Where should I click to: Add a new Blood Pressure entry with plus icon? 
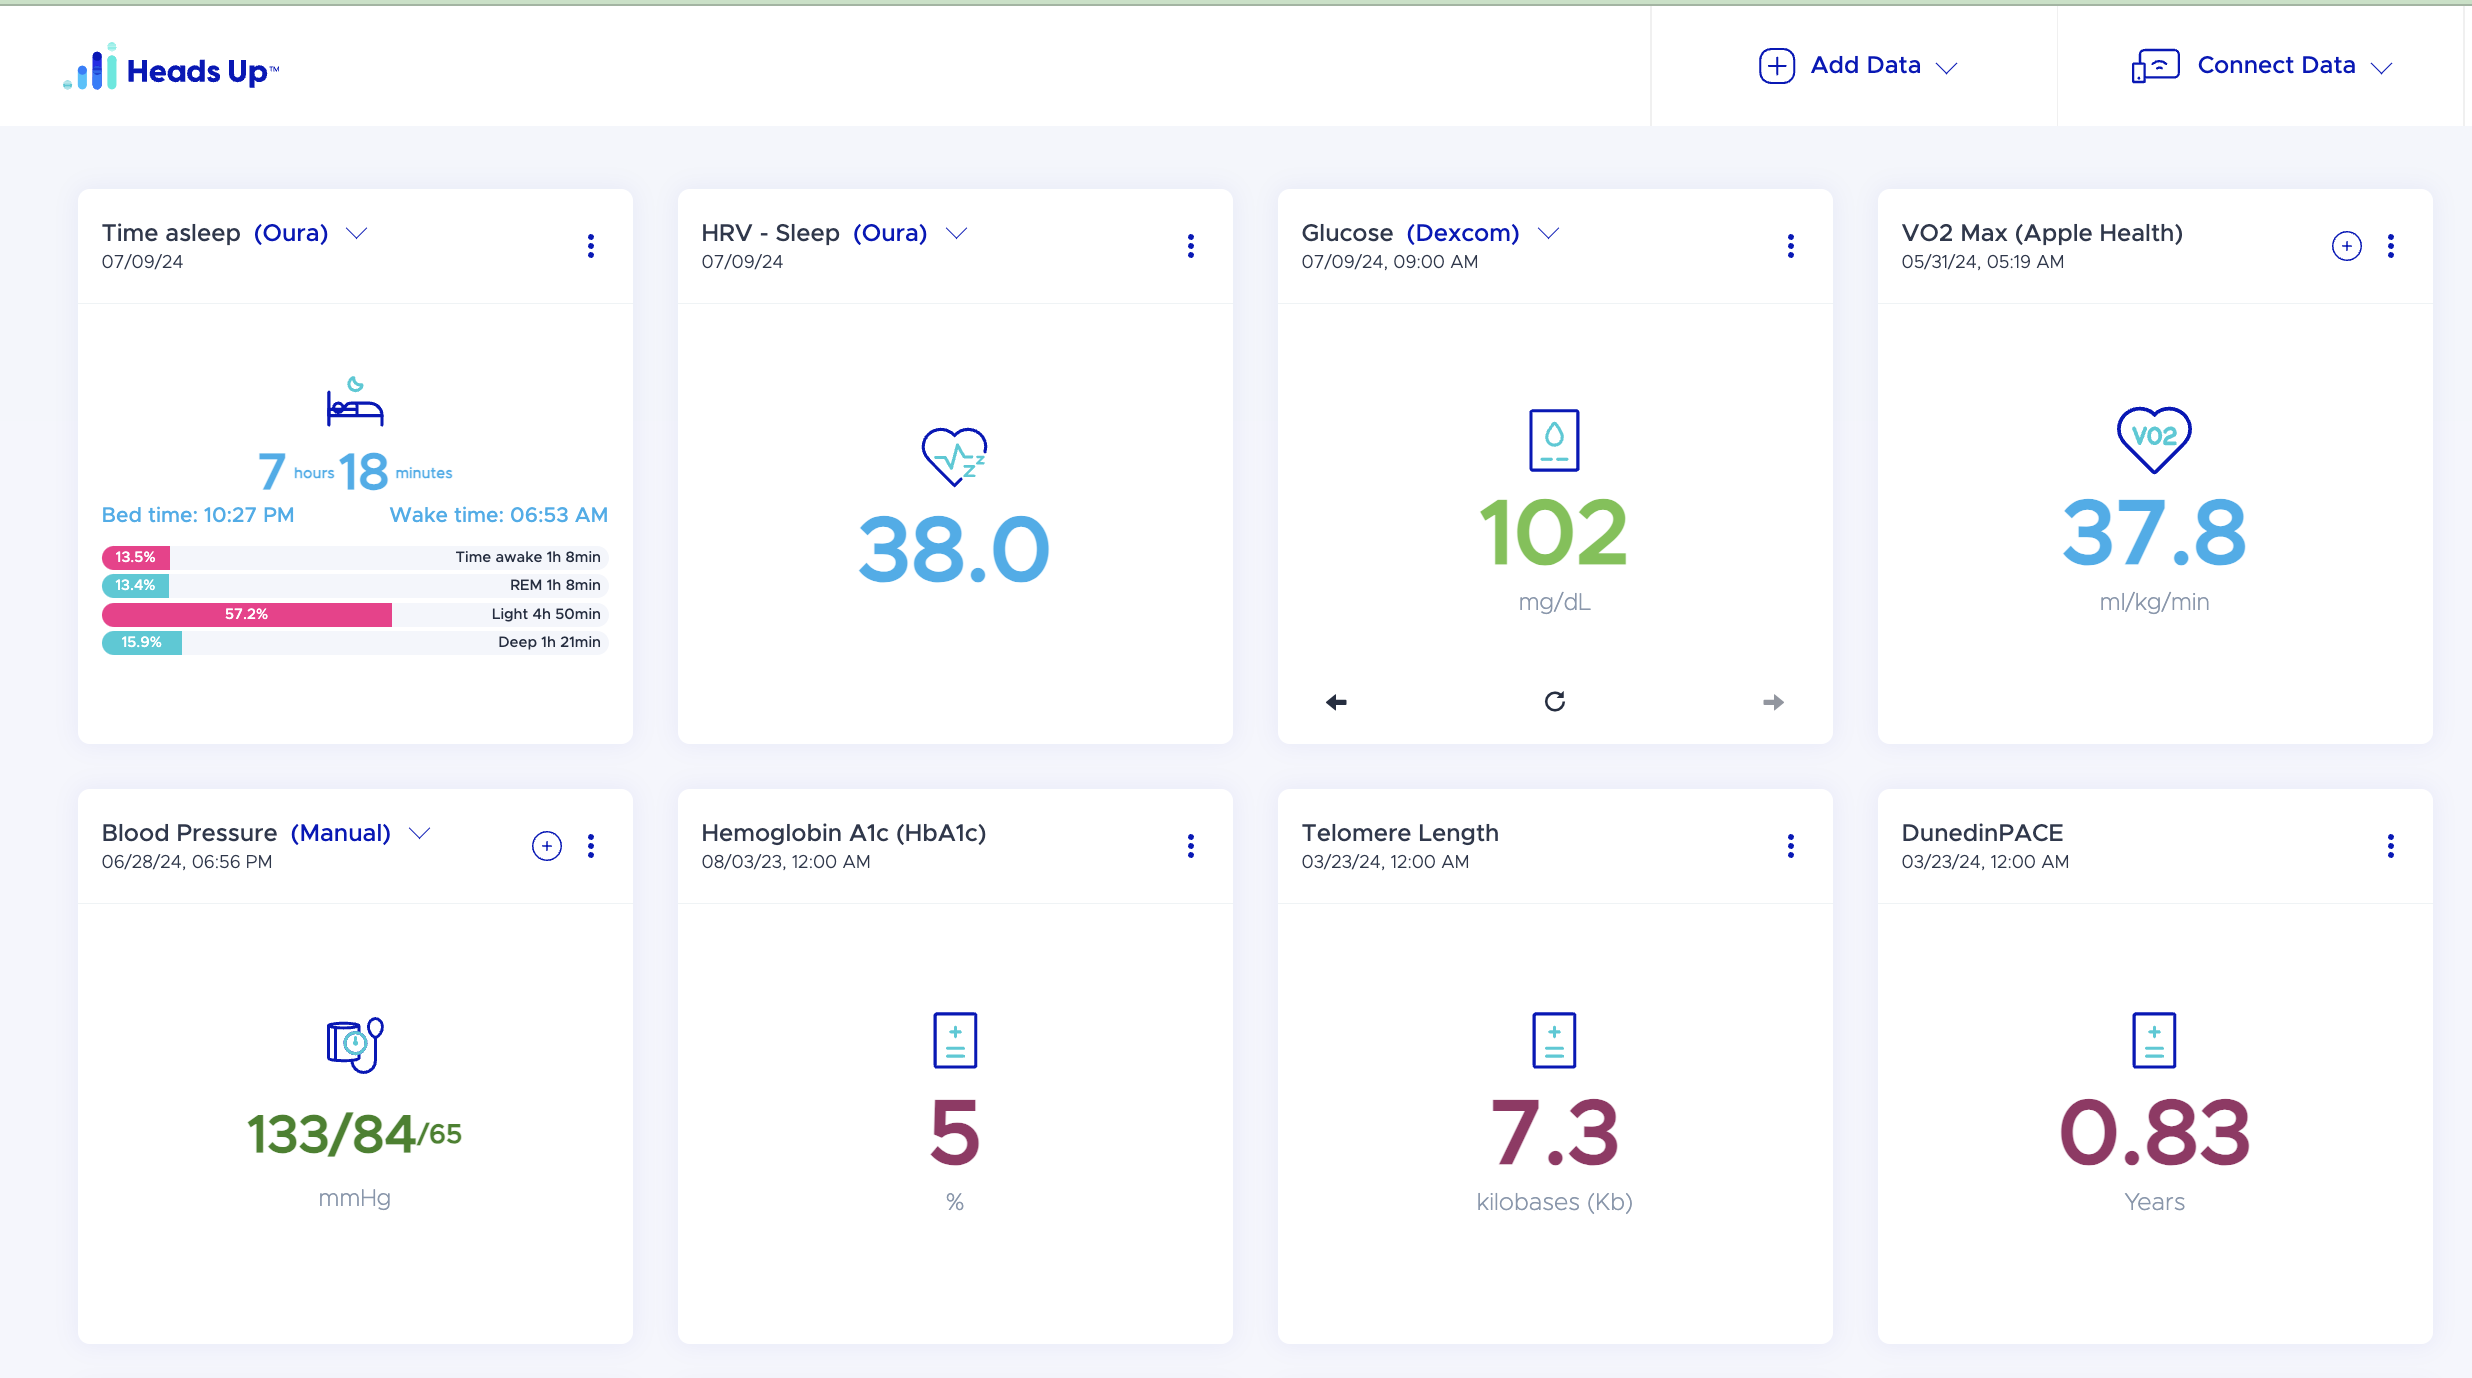547,846
